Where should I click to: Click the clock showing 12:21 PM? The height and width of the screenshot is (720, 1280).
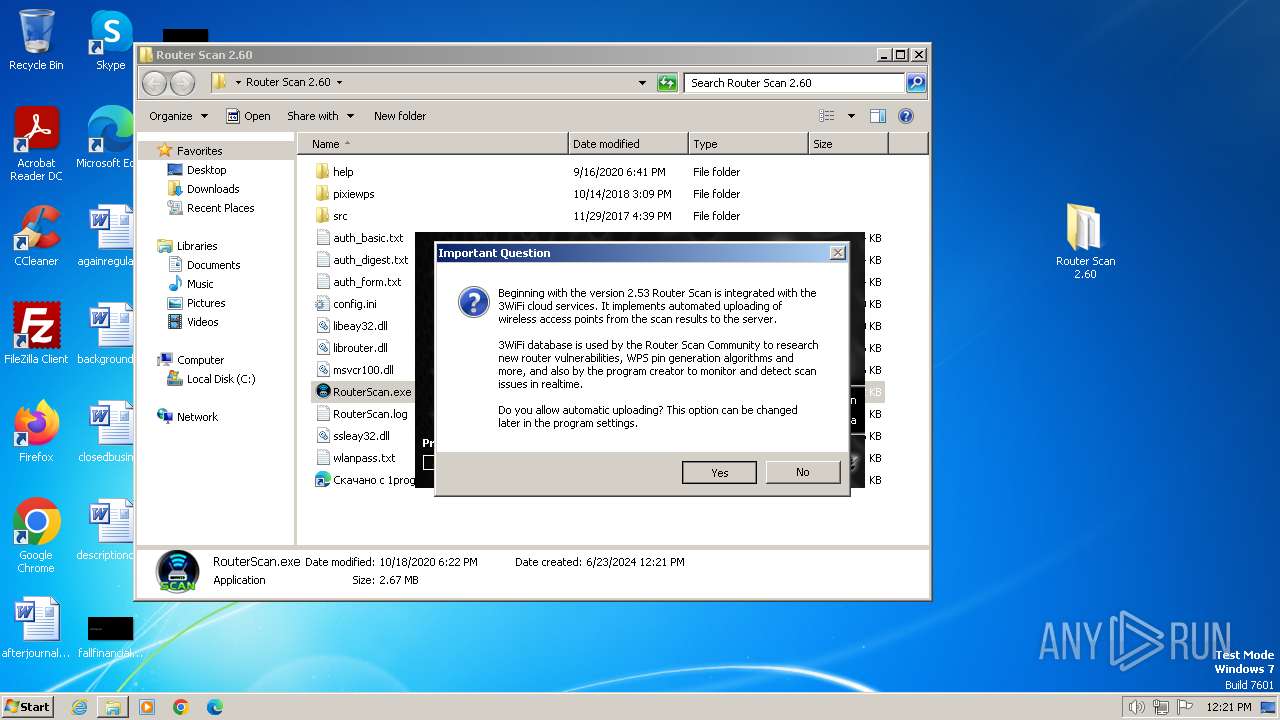(1229, 707)
